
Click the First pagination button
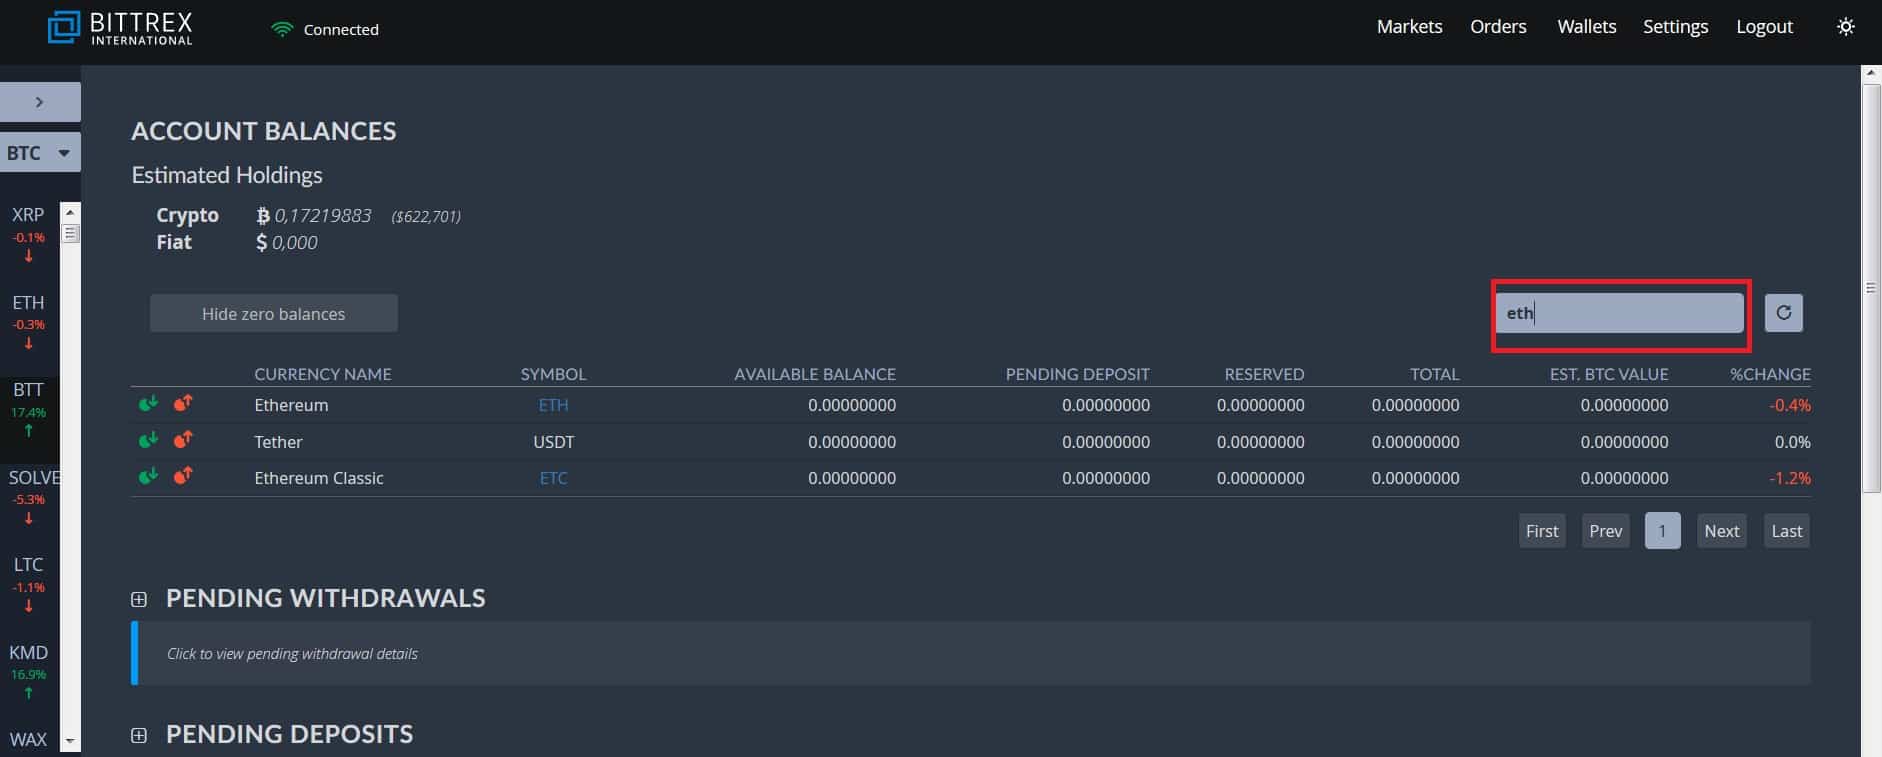point(1542,531)
